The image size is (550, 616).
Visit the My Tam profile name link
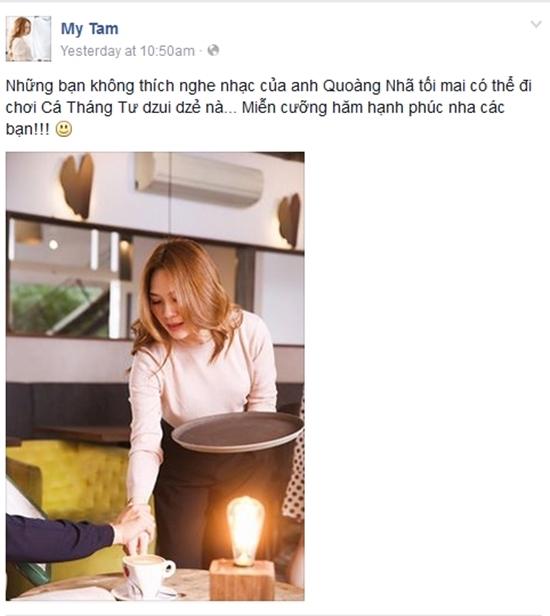[89, 29]
